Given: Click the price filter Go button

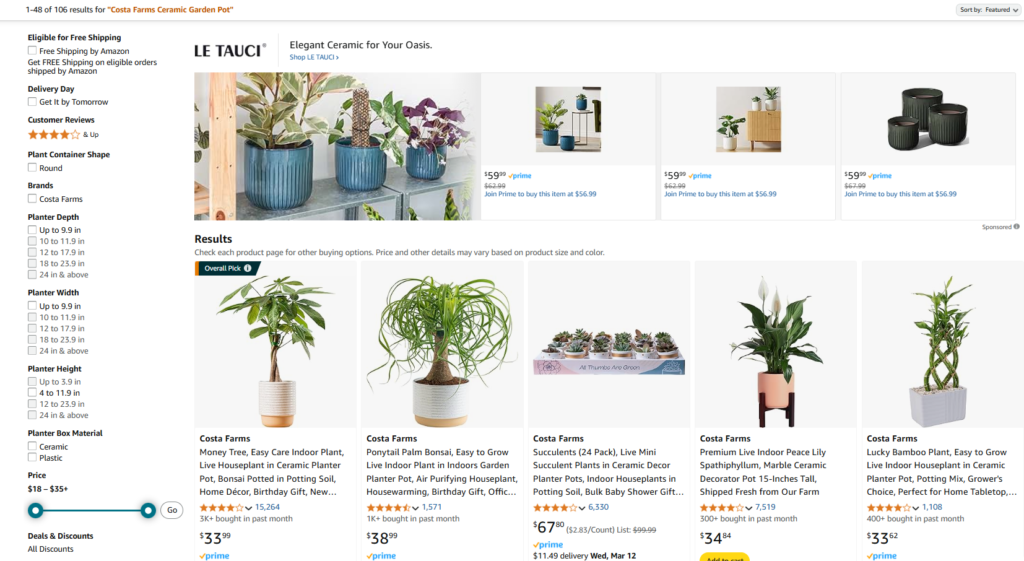Looking at the screenshot, I should point(172,510).
